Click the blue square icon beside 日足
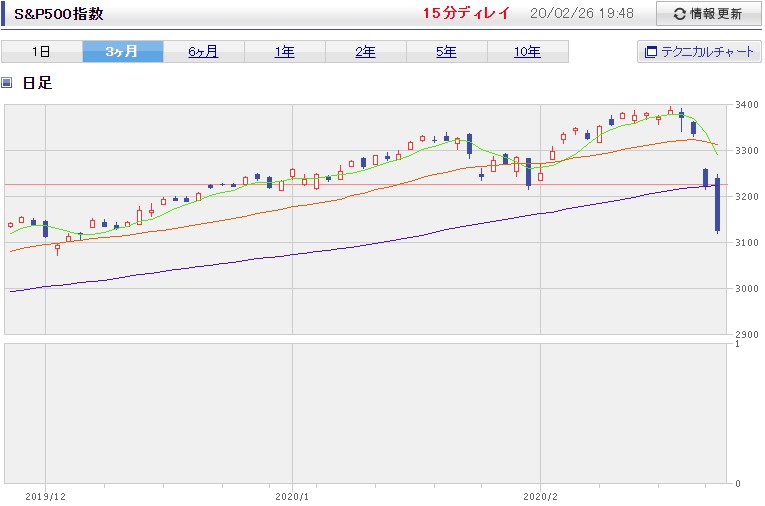The image size is (765, 506). [x=6, y=82]
